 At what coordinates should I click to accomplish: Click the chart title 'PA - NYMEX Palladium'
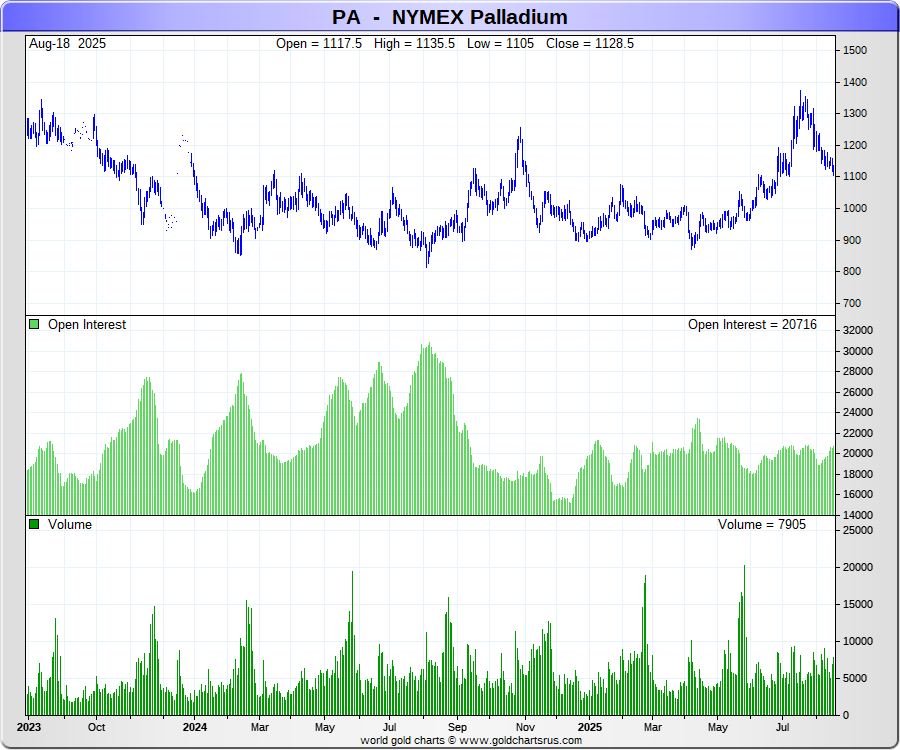[449, 17]
